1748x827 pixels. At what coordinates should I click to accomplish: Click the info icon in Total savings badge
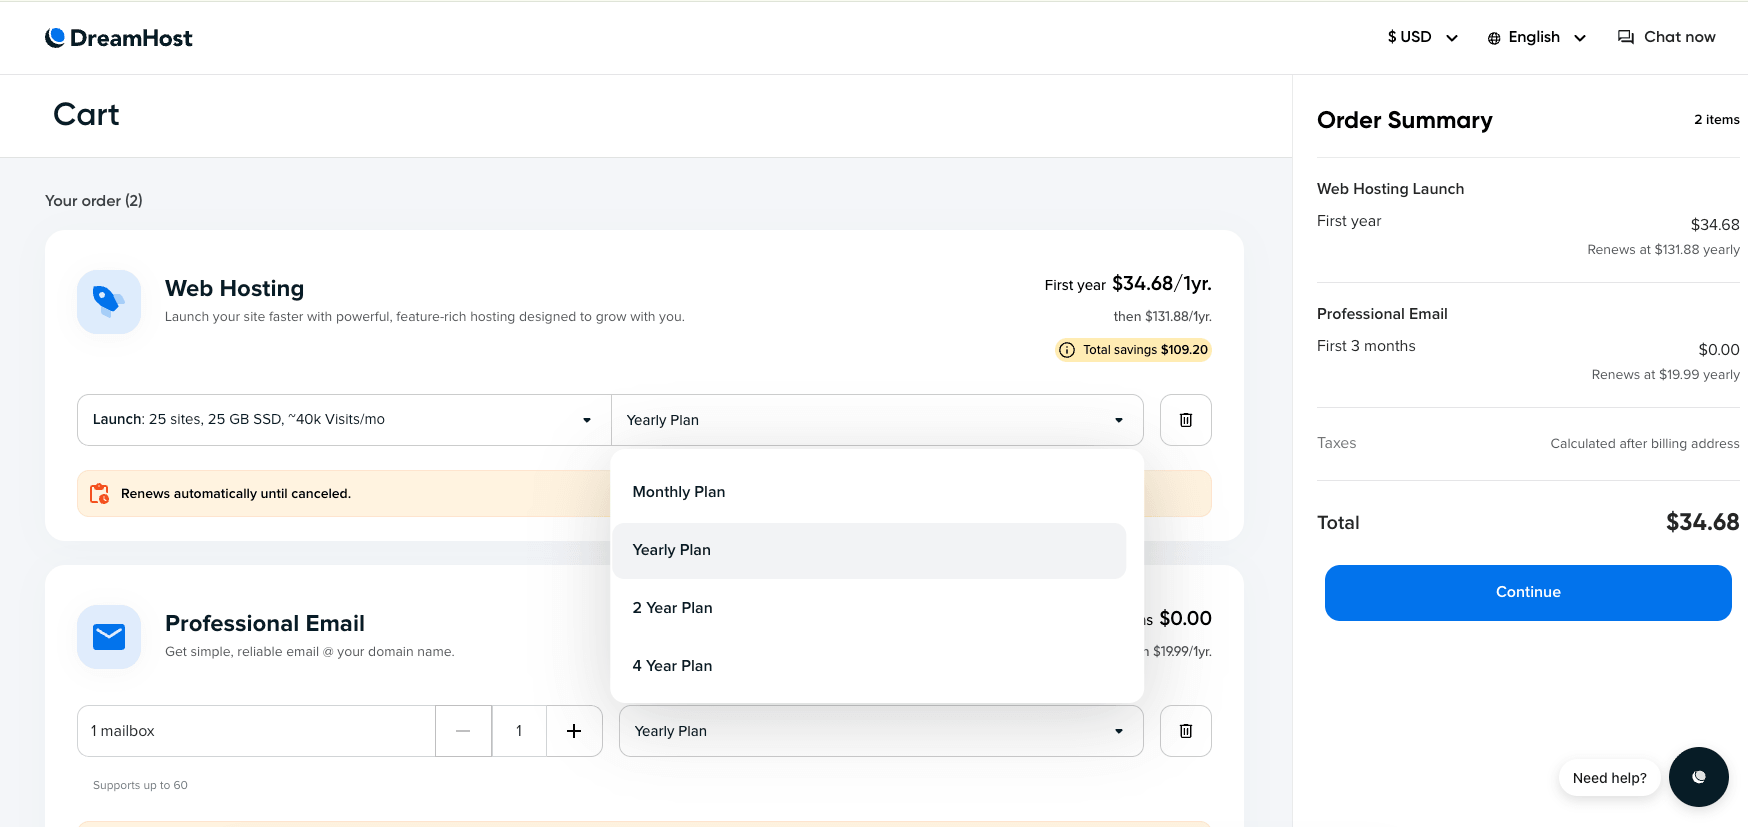[1067, 350]
